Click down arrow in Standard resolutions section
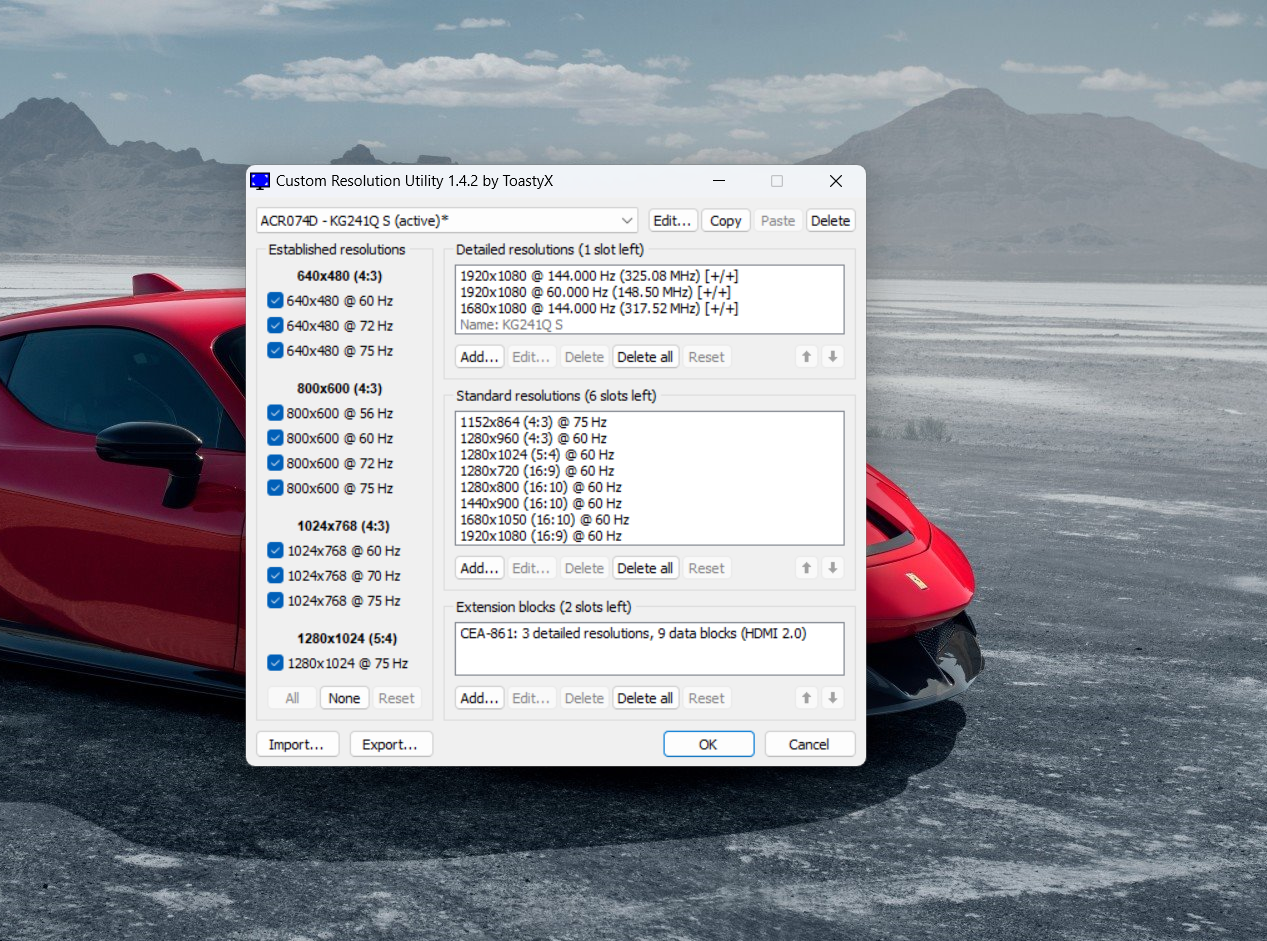 pyautogui.click(x=832, y=568)
